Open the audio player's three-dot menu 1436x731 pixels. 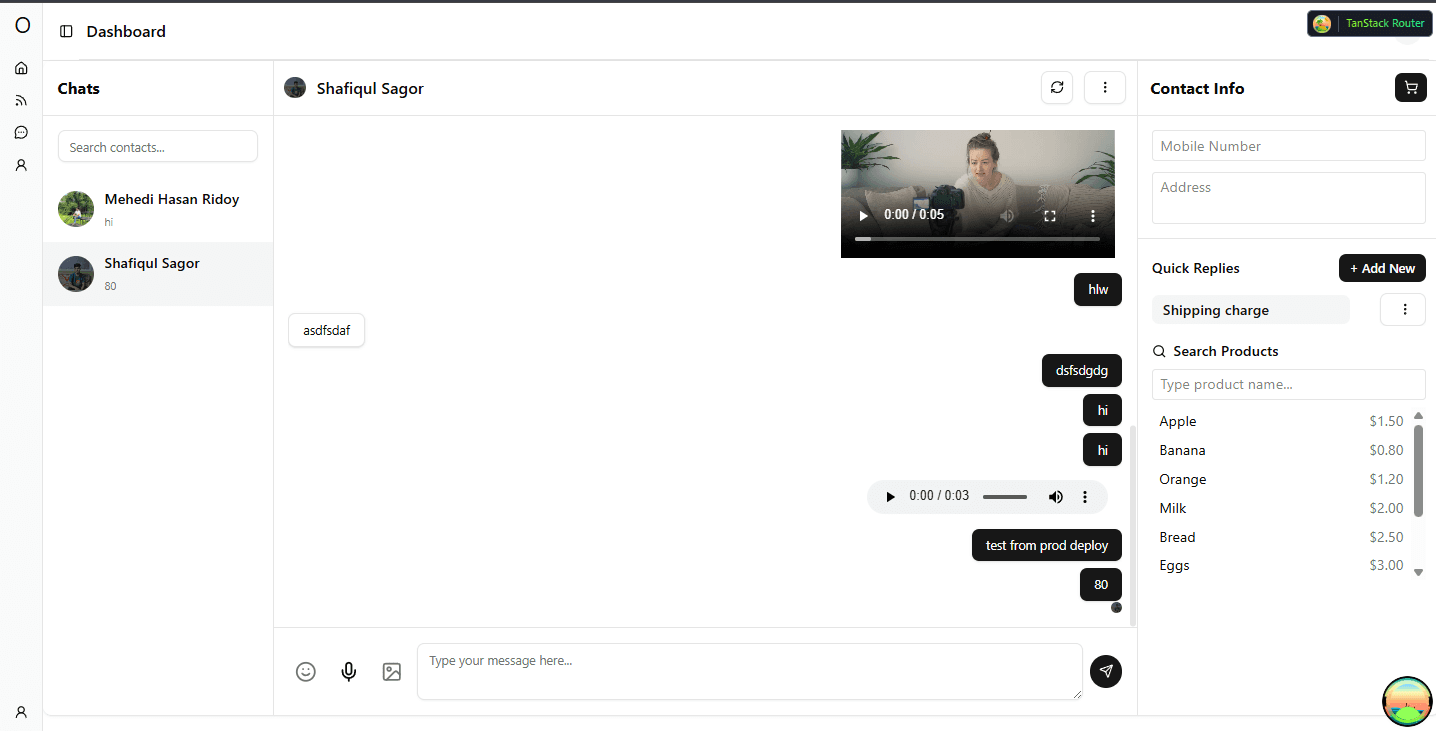click(x=1085, y=497)
